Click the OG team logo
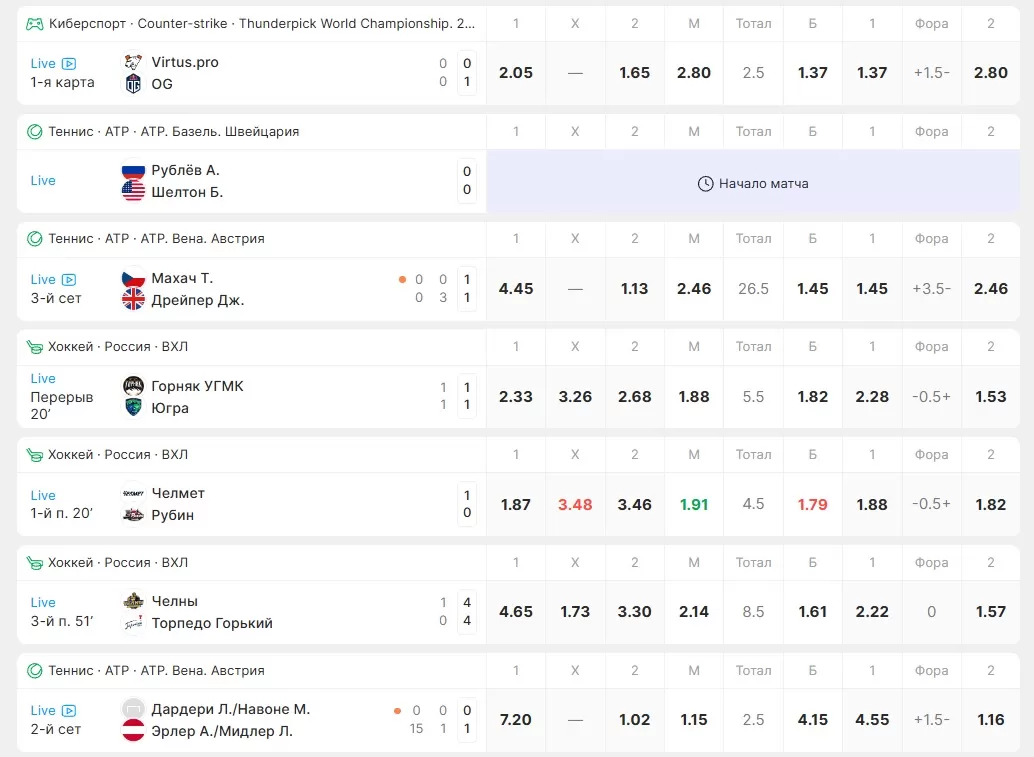The height and width of the screenshot is (757, 1034). click(133, 84)
